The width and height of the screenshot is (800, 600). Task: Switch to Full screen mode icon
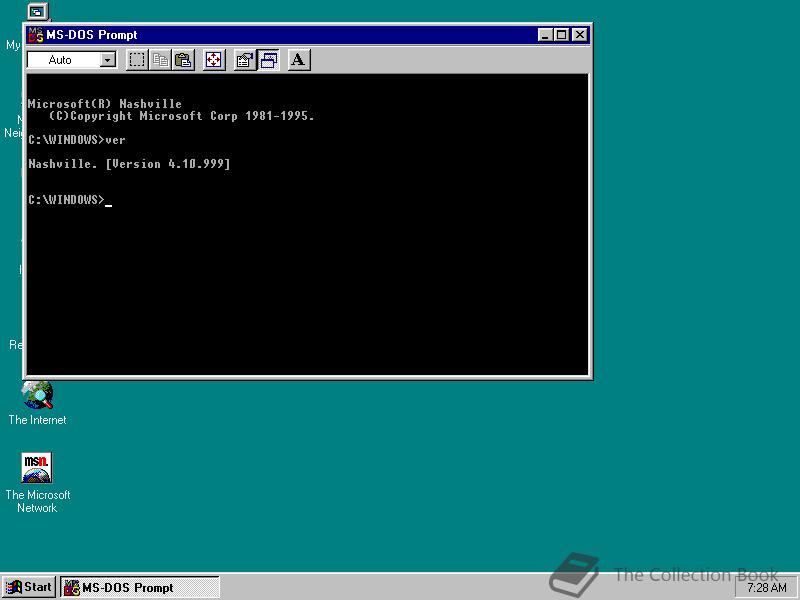[x=214, y=60]
